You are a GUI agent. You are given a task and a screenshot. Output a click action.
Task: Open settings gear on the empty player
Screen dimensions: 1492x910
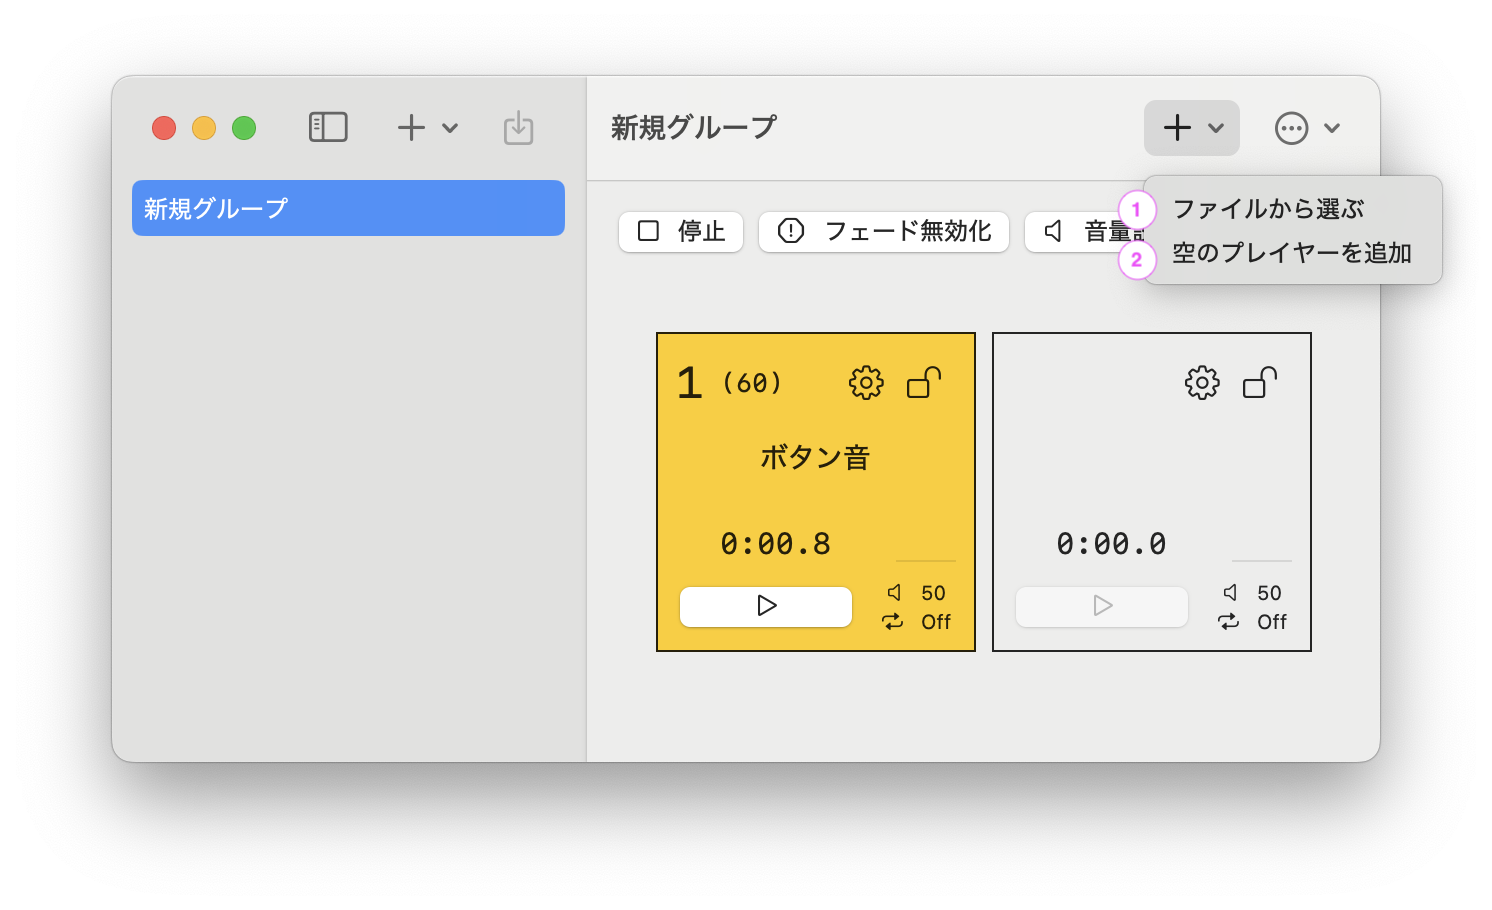click(x=1202, y=383)
